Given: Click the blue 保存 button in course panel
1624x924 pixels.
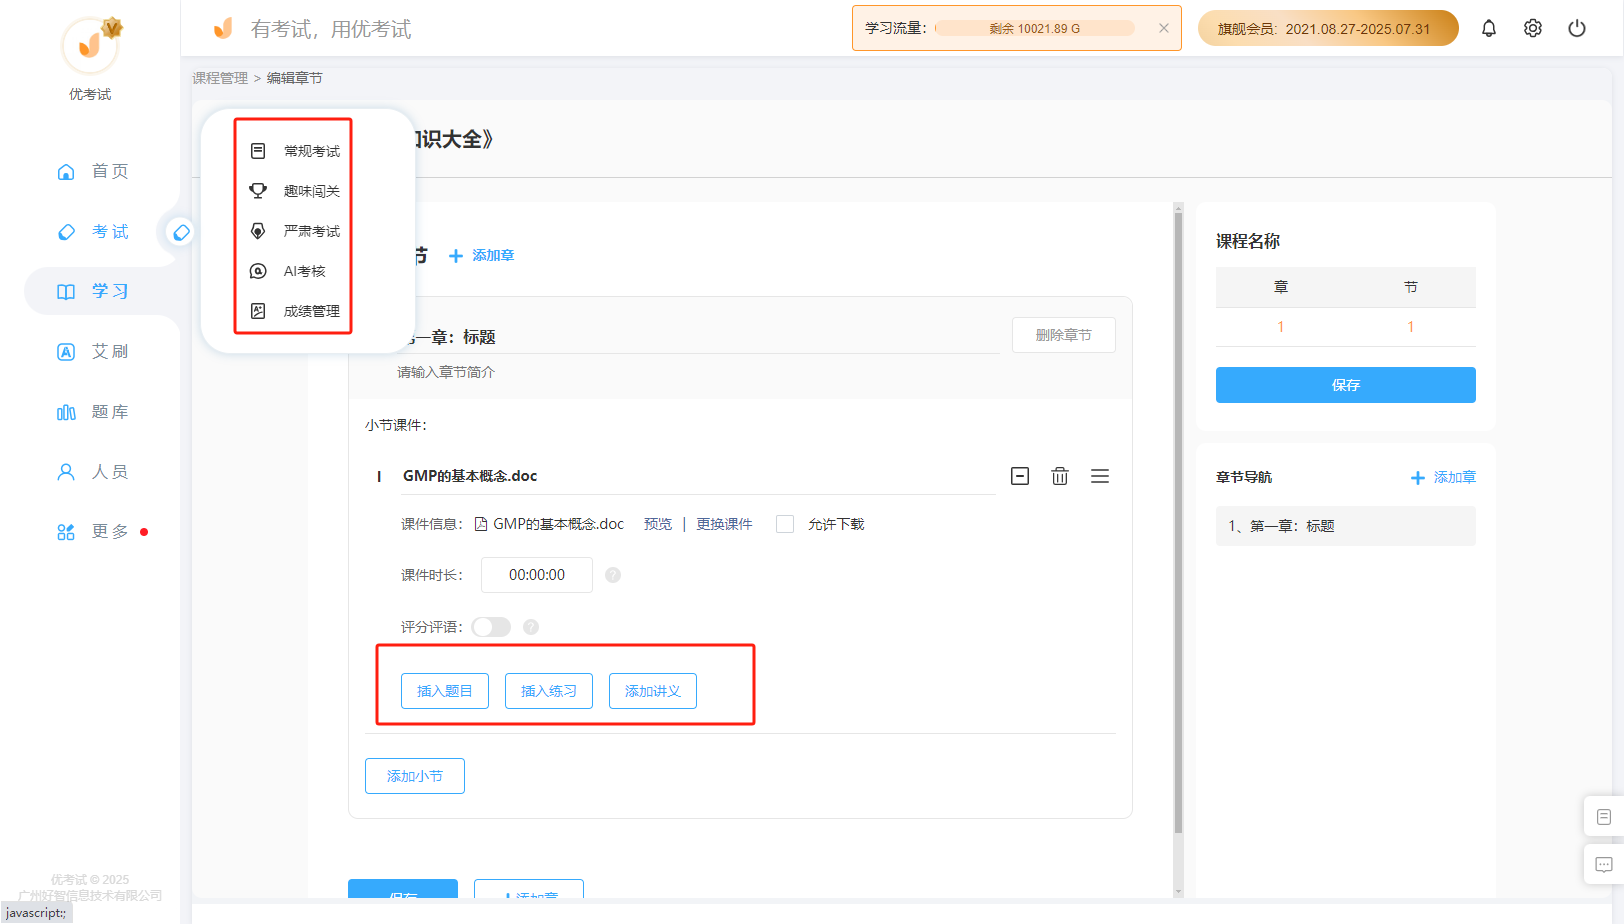Looking at the screenshot, I should [x=1346, y=385].
